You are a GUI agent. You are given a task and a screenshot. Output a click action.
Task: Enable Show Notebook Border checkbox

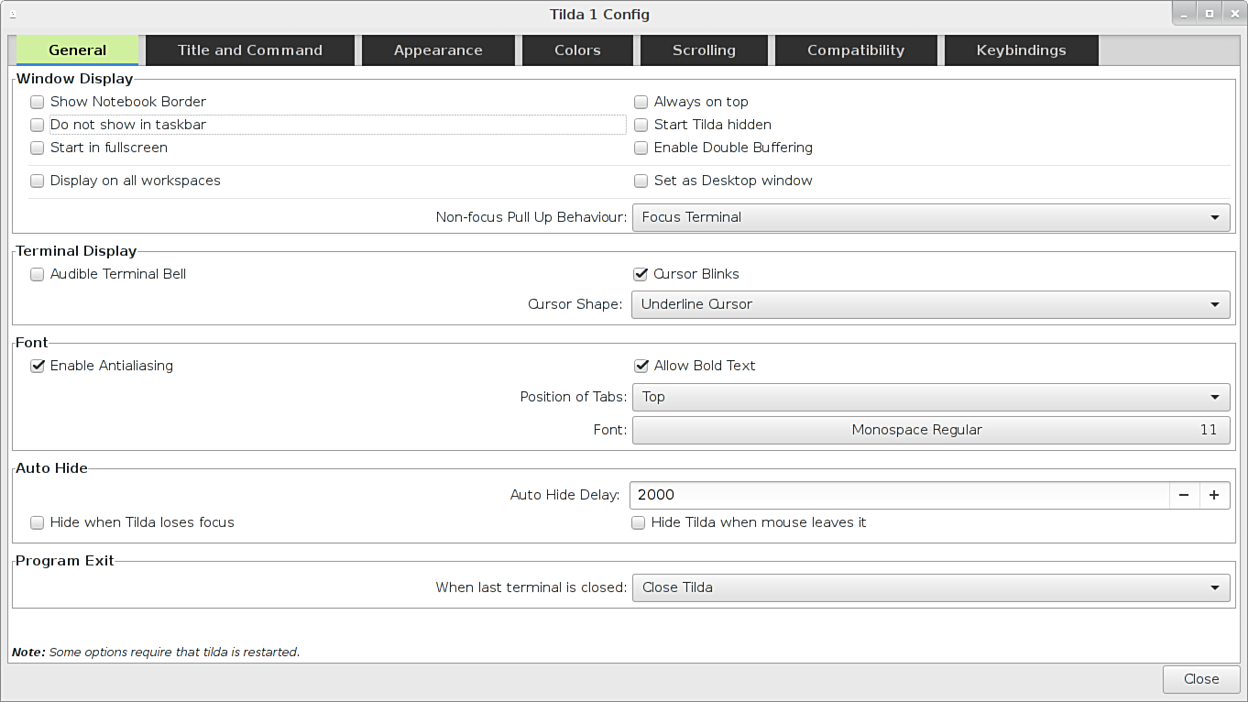tap(37, 102)
